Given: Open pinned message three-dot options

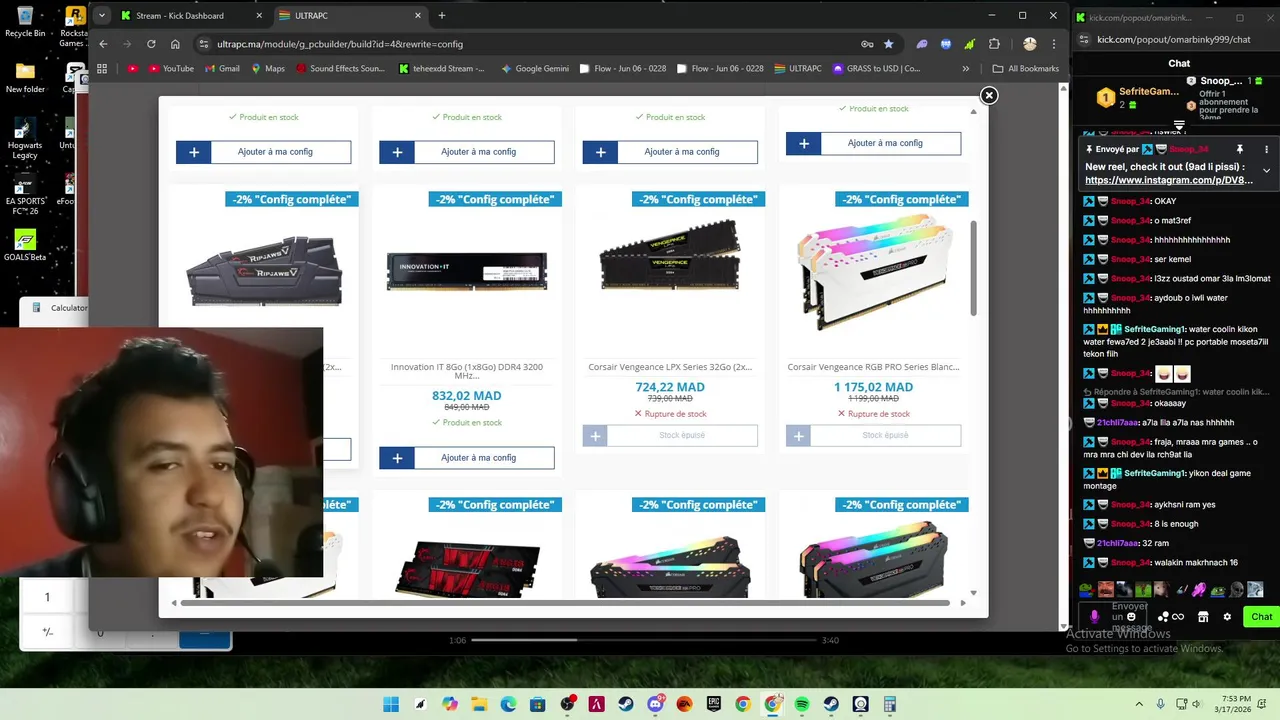Looking at the screenshot, I should coord(1266,149).
